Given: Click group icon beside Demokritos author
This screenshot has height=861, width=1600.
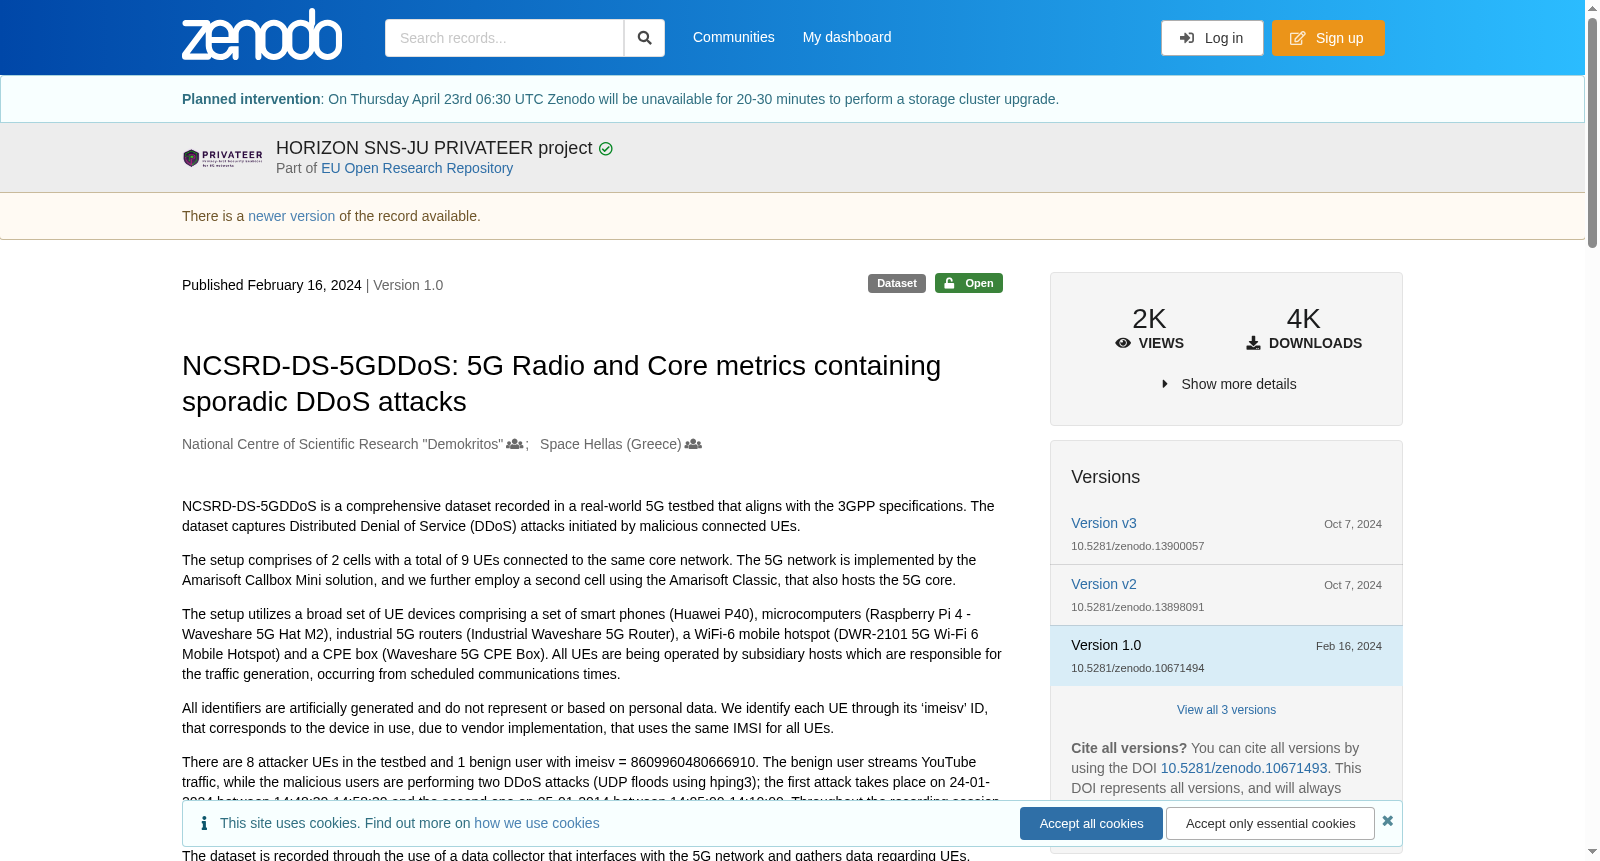Looking at the screenshot, I should tap(514, 444).
